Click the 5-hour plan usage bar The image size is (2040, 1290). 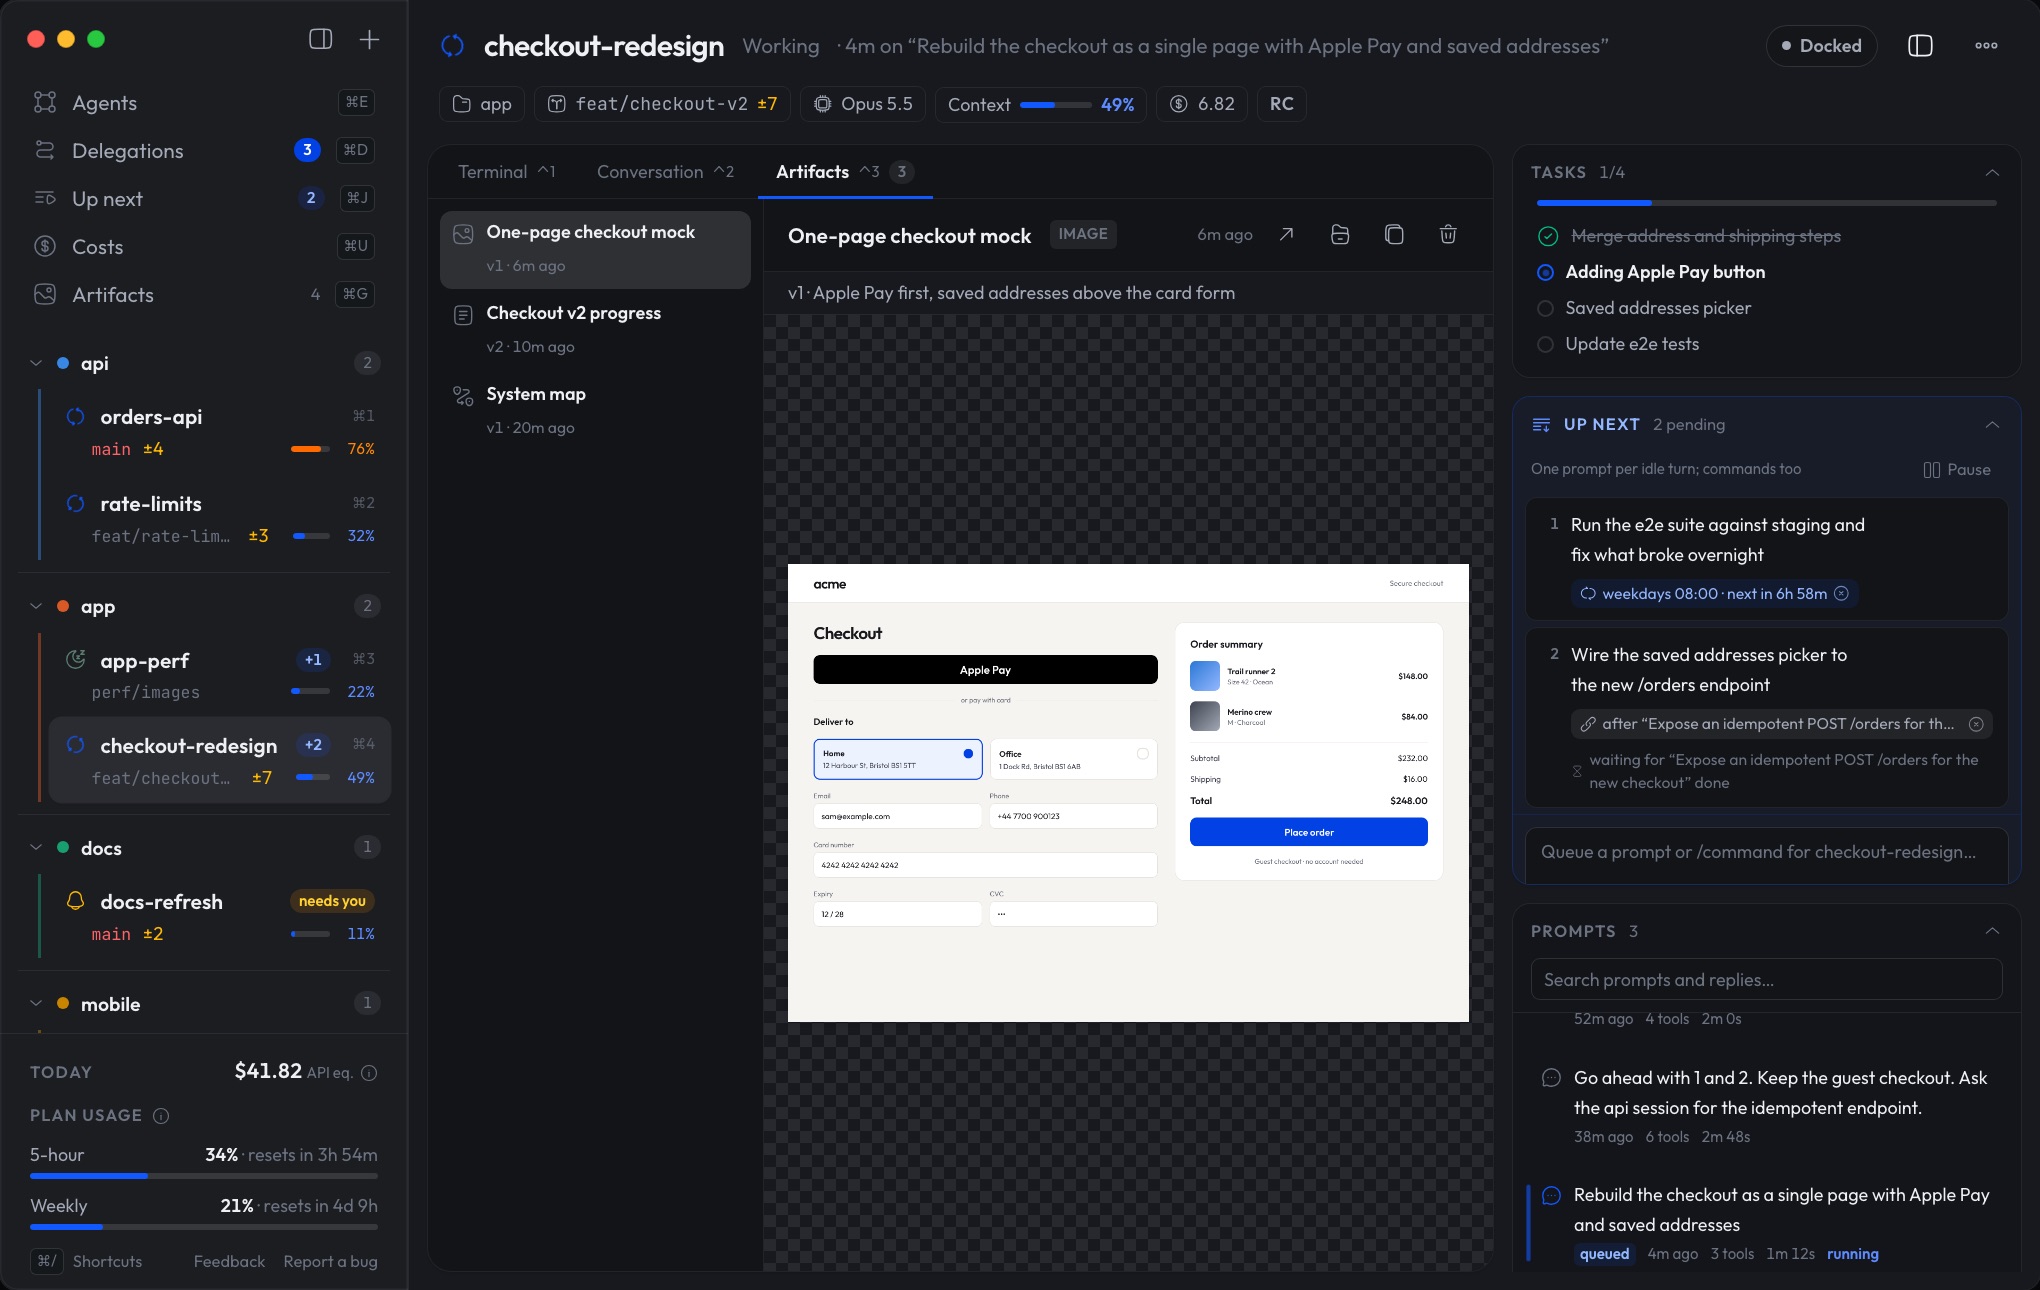204,1176
